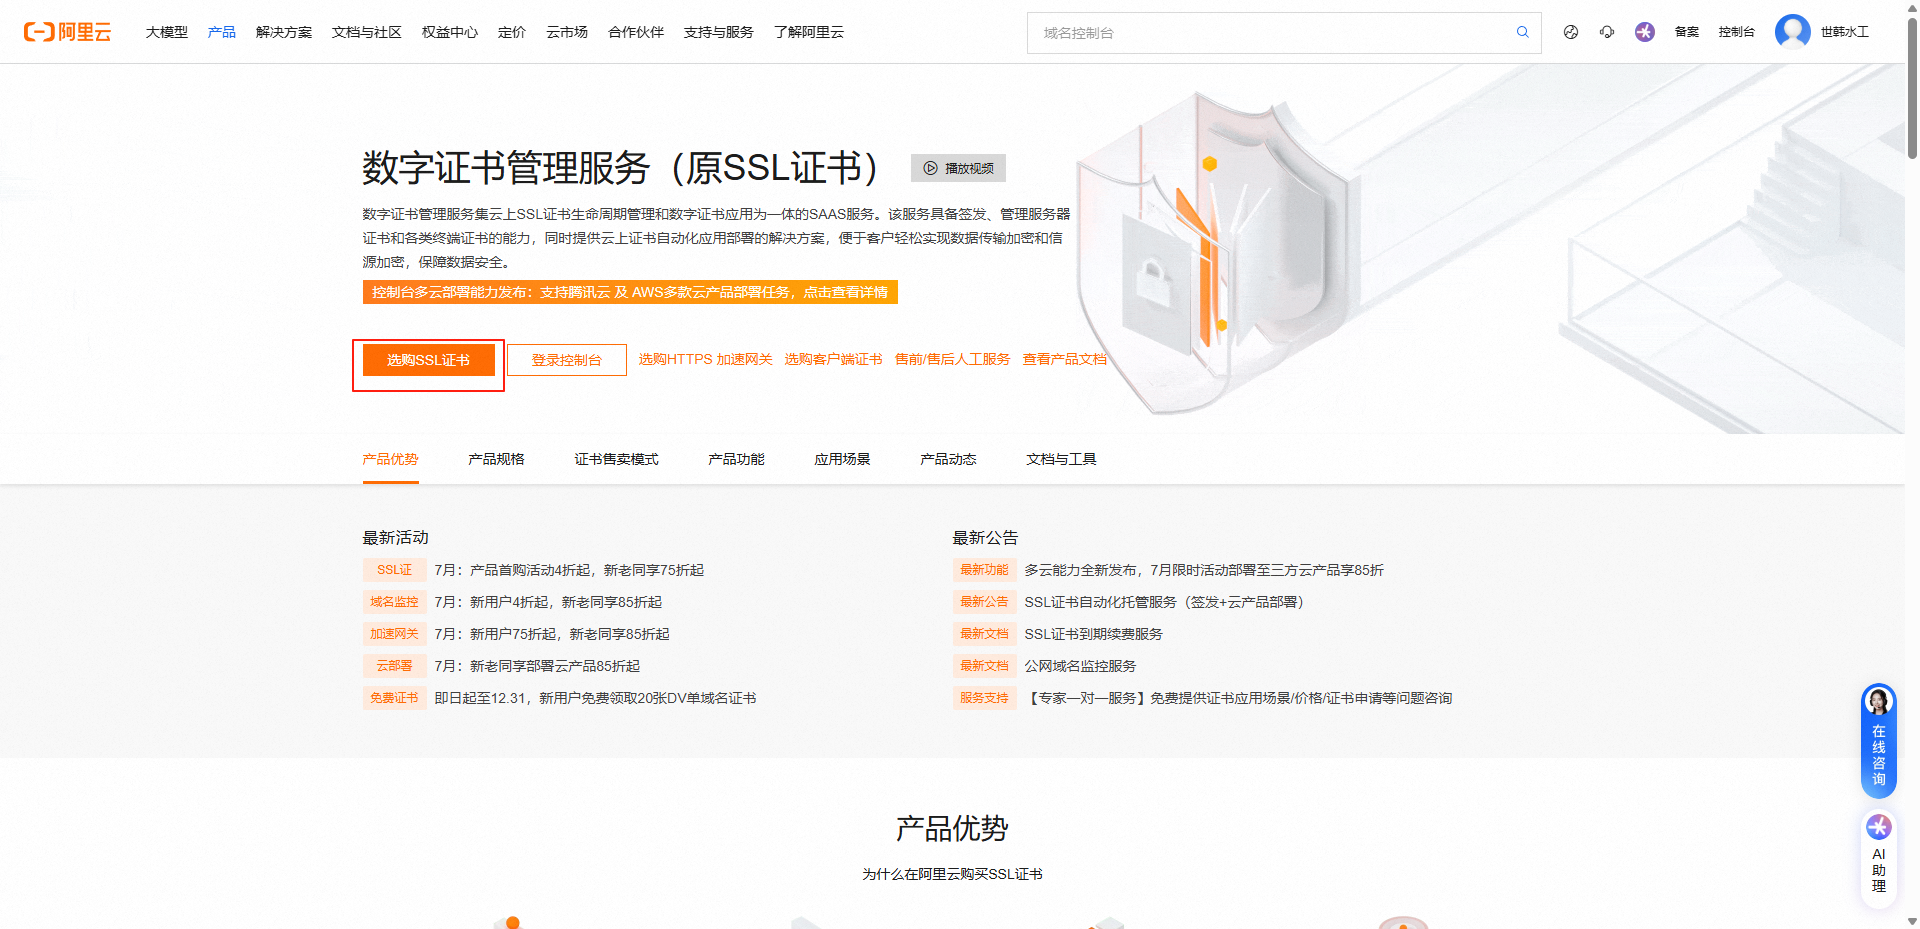Click the 最新功能 tag
The width and height of the screenshot is (1920, 929).
985,570
